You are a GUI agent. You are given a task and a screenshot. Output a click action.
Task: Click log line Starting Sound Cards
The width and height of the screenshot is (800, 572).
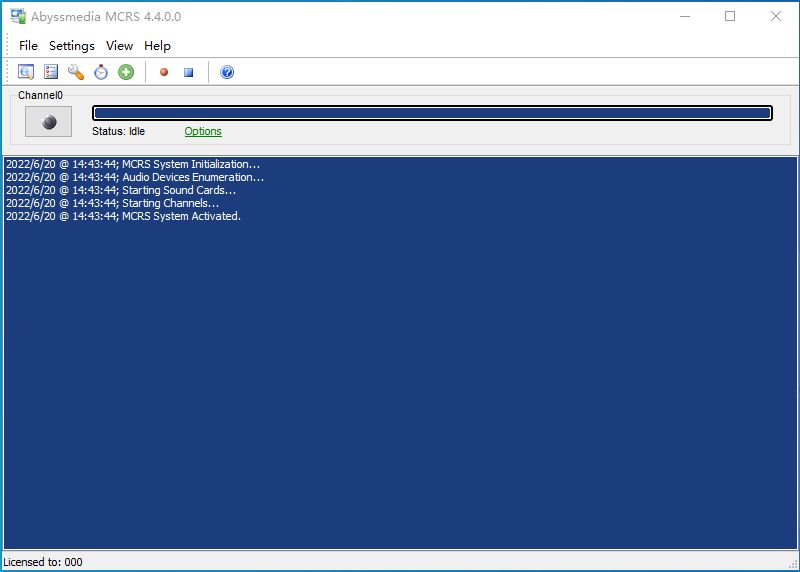pyautogui.click(x=121, y=190)
